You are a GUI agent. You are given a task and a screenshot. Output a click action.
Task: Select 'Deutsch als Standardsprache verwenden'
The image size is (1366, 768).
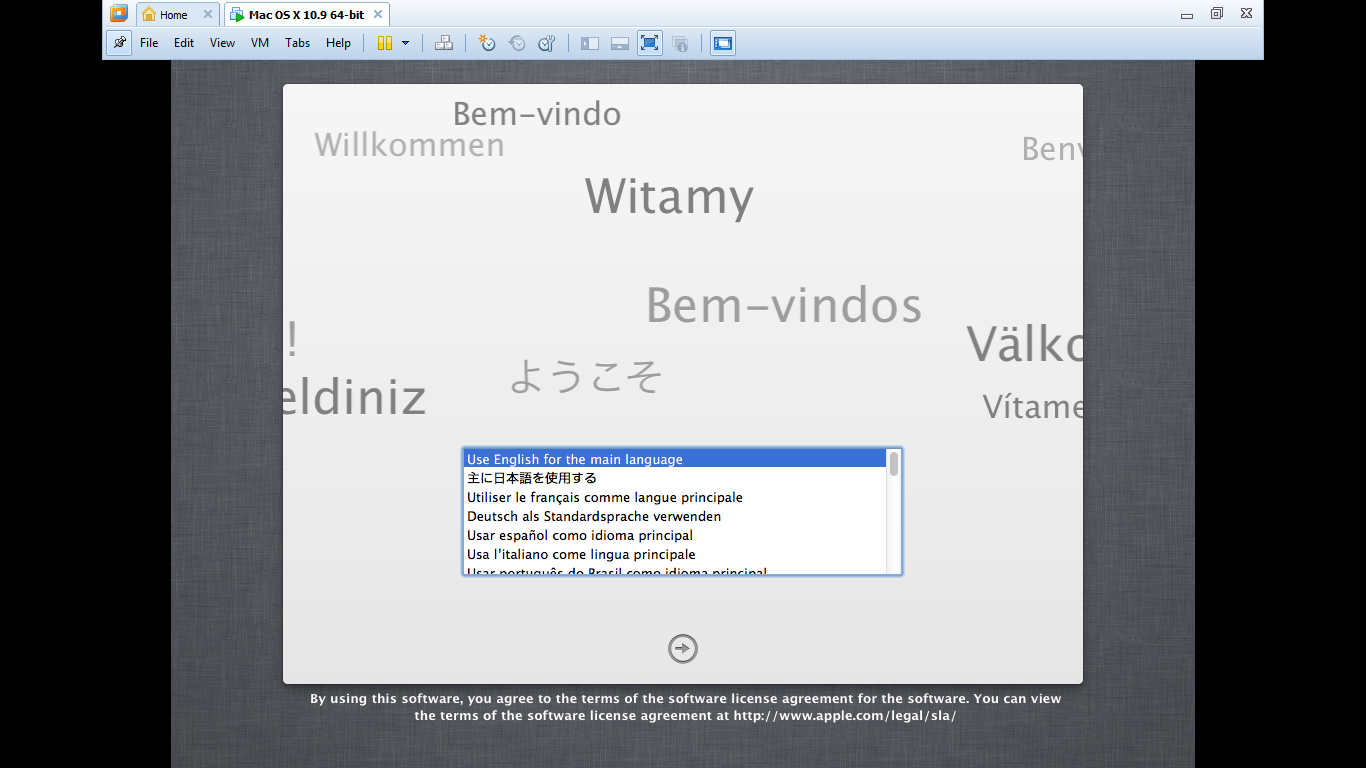click(x=675, y=516)
